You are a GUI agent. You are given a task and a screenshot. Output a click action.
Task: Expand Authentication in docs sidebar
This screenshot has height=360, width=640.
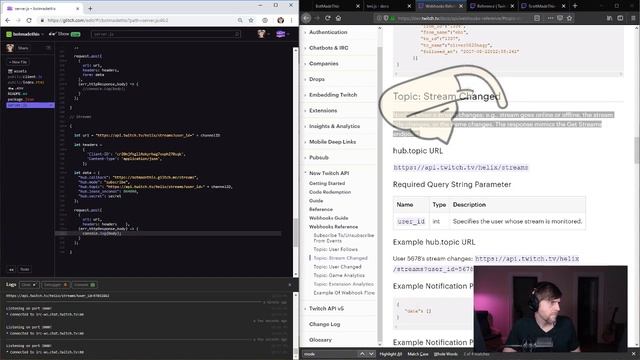(328, 32)
